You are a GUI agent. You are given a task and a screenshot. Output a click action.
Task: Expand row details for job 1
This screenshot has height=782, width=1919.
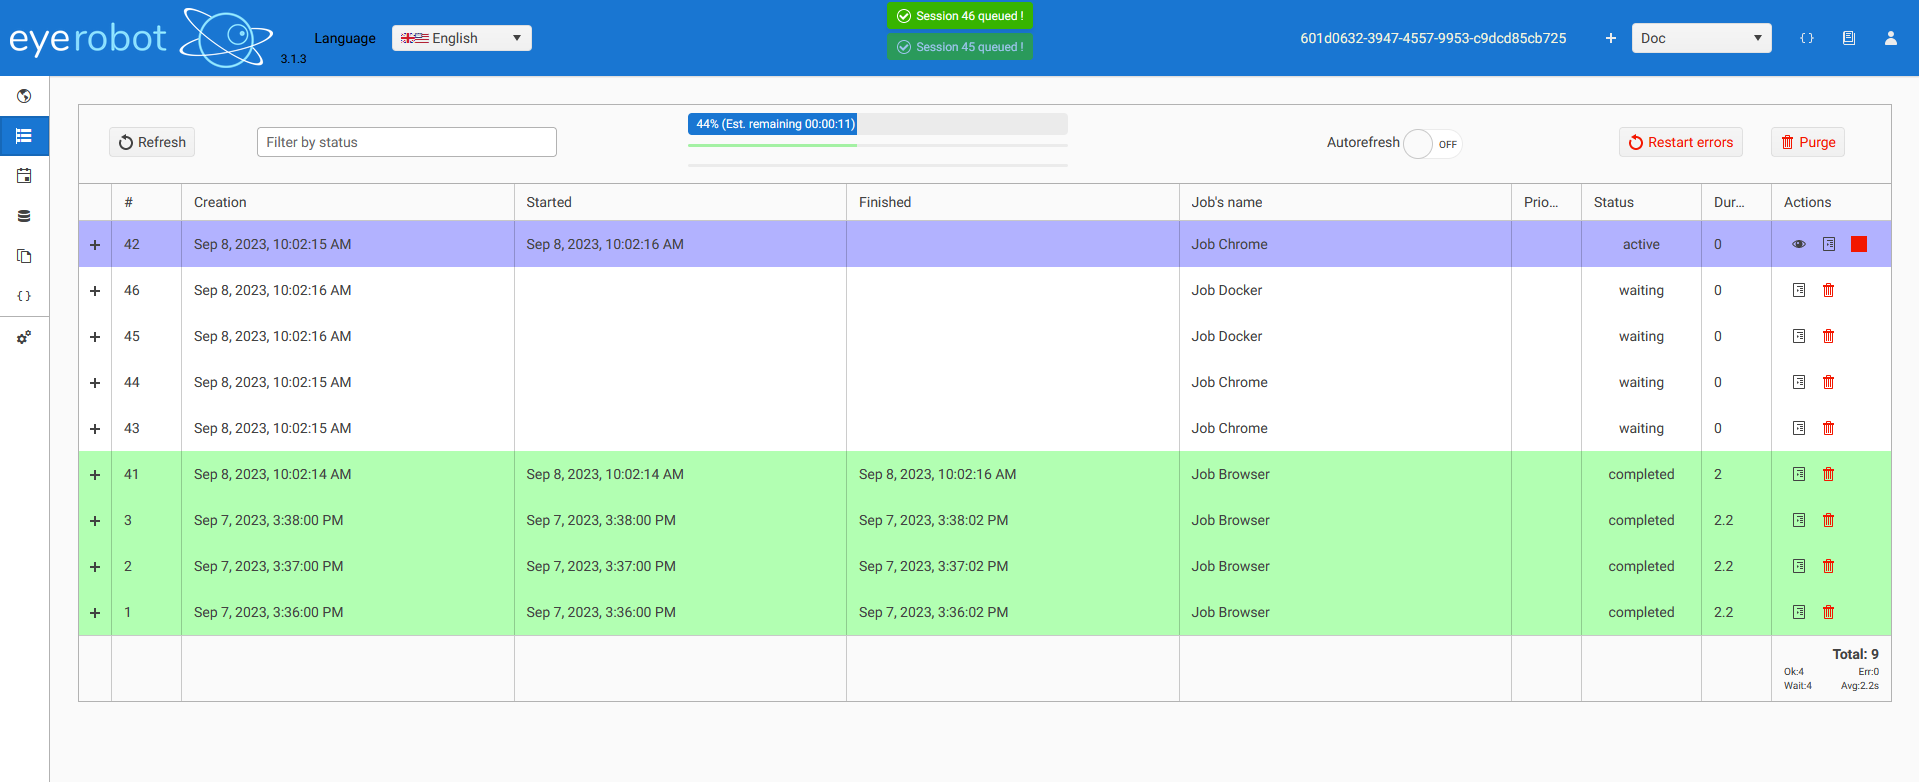pyautogui.click(x=95, y=613)
